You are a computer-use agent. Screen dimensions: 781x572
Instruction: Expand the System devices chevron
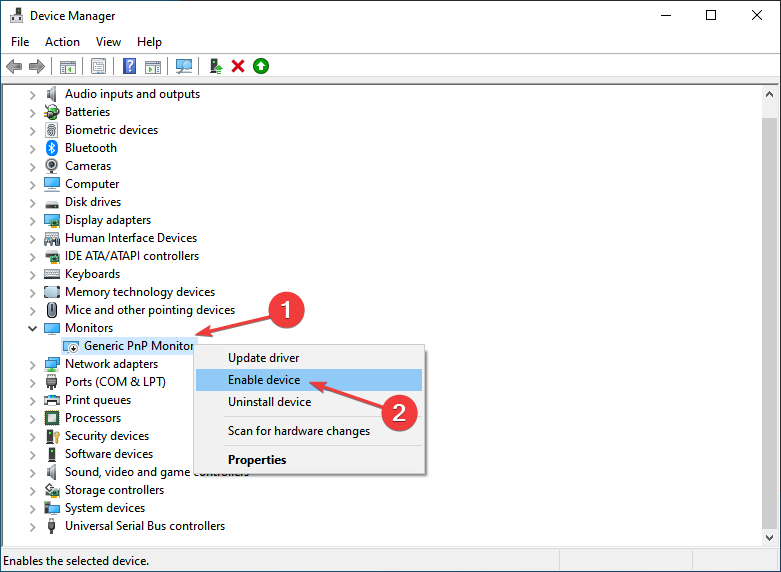[32, 509]
